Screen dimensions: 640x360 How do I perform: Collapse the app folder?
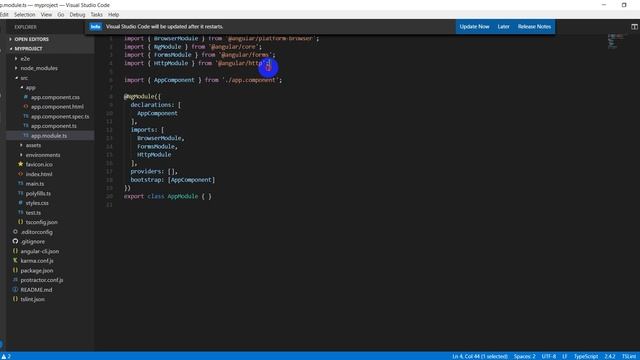30,87
